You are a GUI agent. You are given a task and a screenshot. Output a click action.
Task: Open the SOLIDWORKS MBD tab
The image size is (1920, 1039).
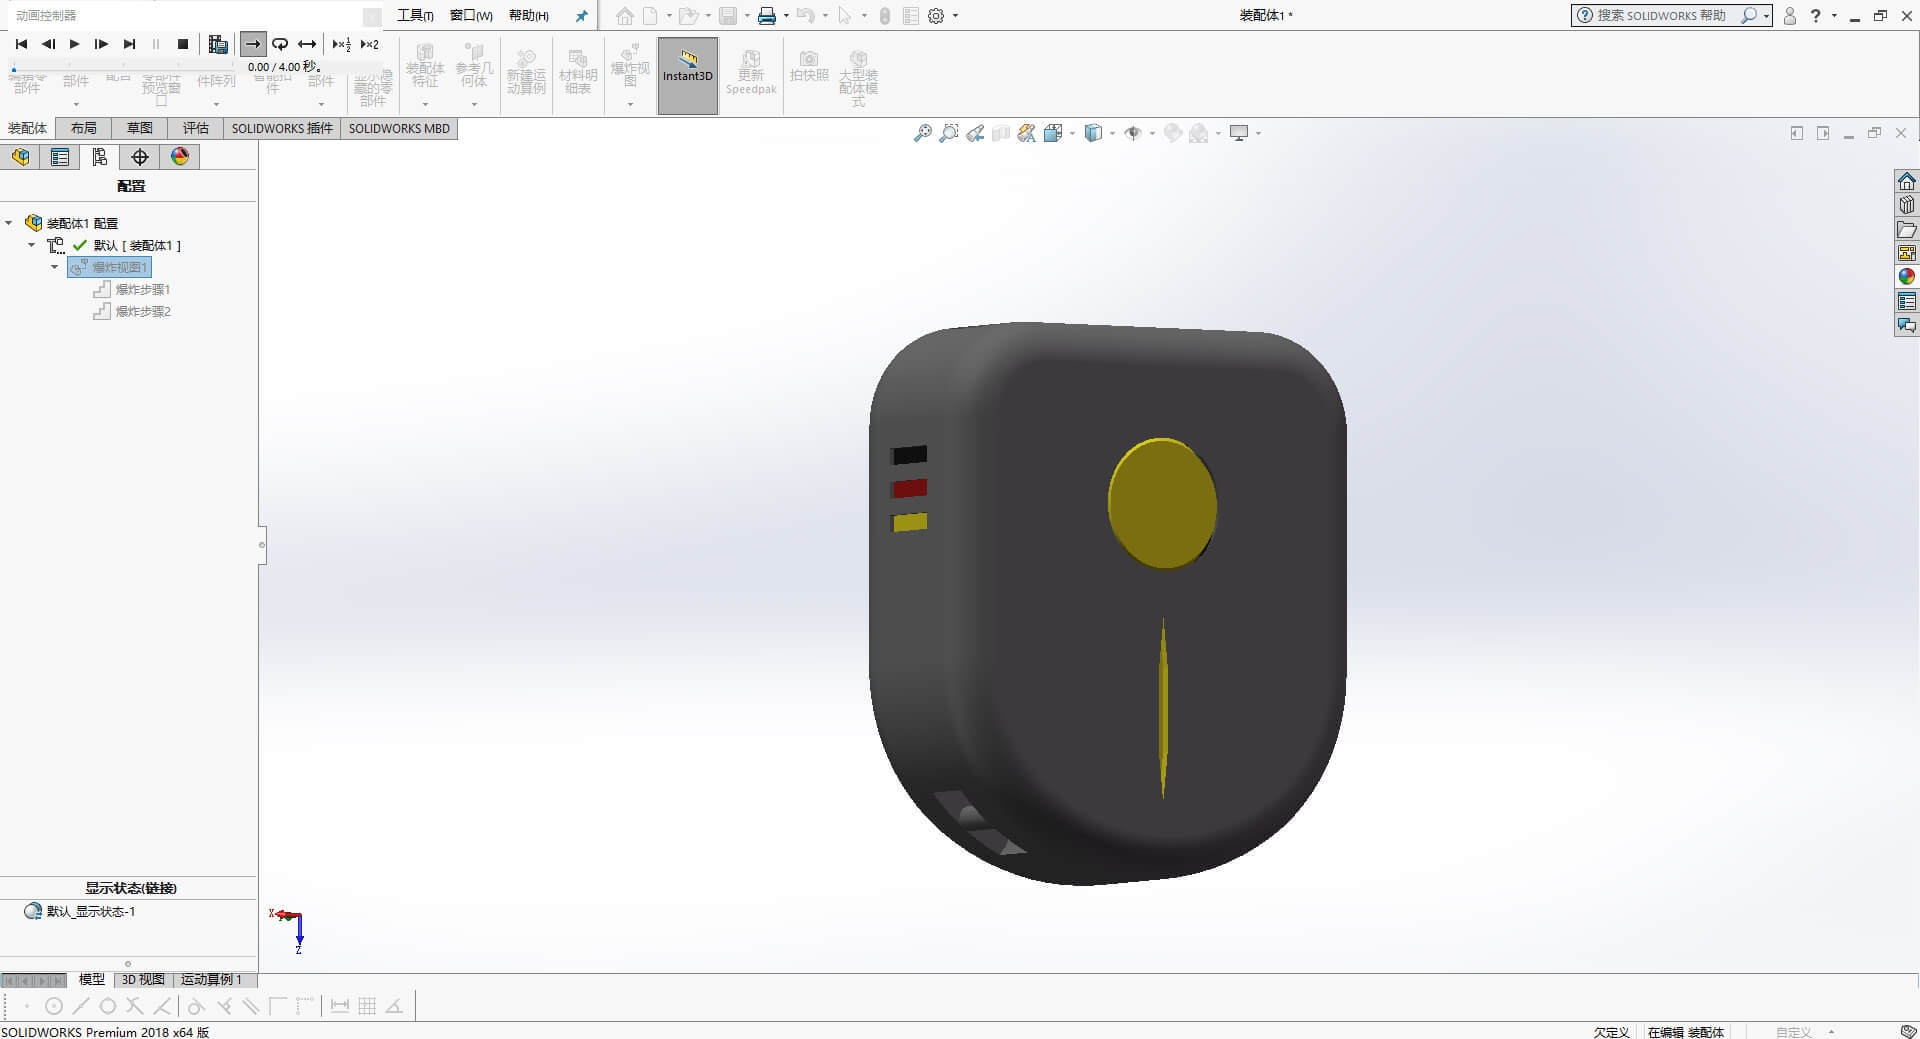click(399, 128)
